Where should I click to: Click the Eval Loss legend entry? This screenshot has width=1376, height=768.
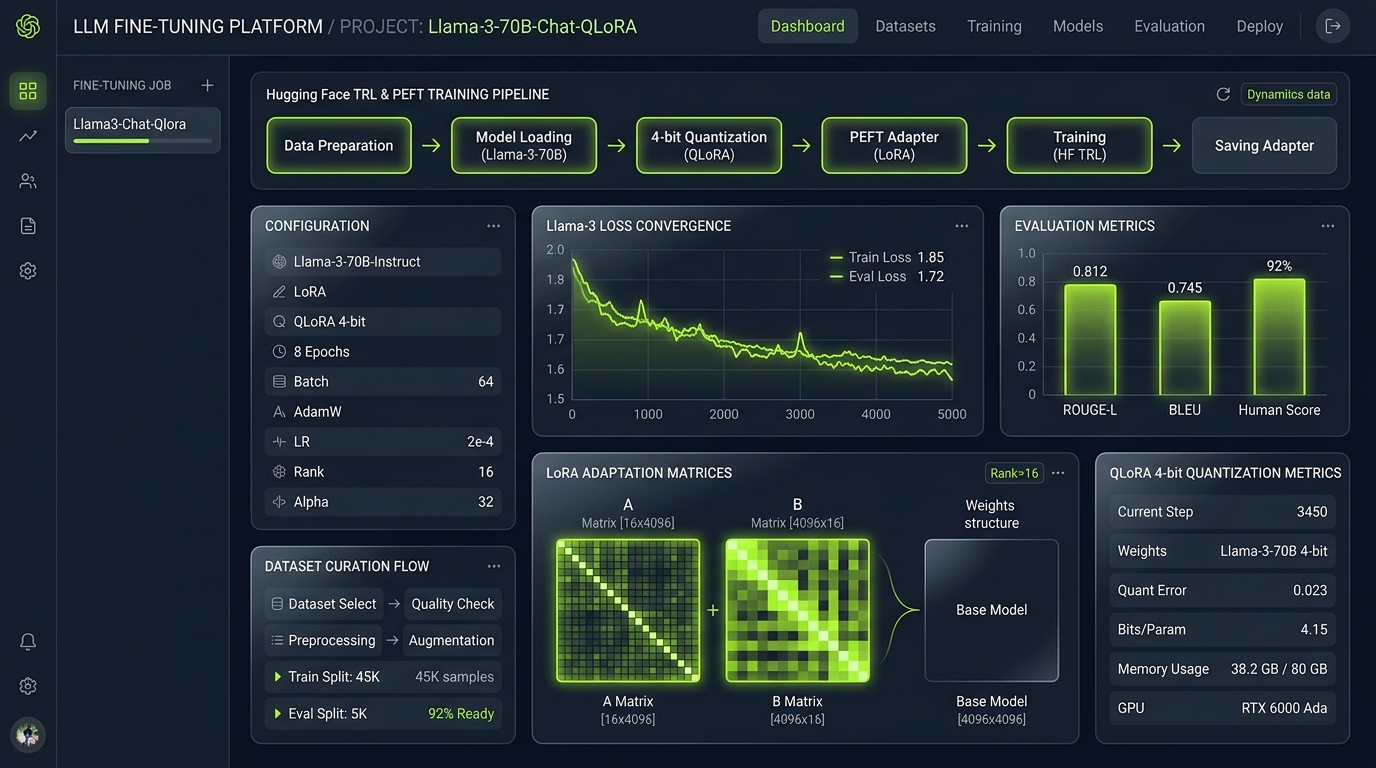pyautogui.click(x=887, y=276)
